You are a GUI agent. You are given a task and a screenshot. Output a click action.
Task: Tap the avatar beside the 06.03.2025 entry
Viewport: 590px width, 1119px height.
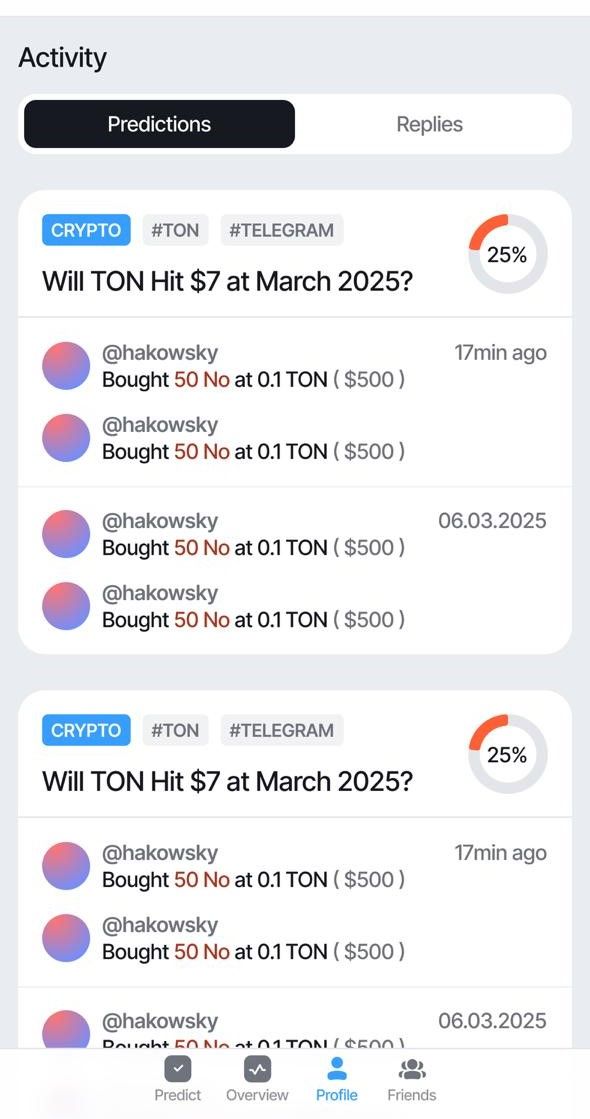point(65,533)
